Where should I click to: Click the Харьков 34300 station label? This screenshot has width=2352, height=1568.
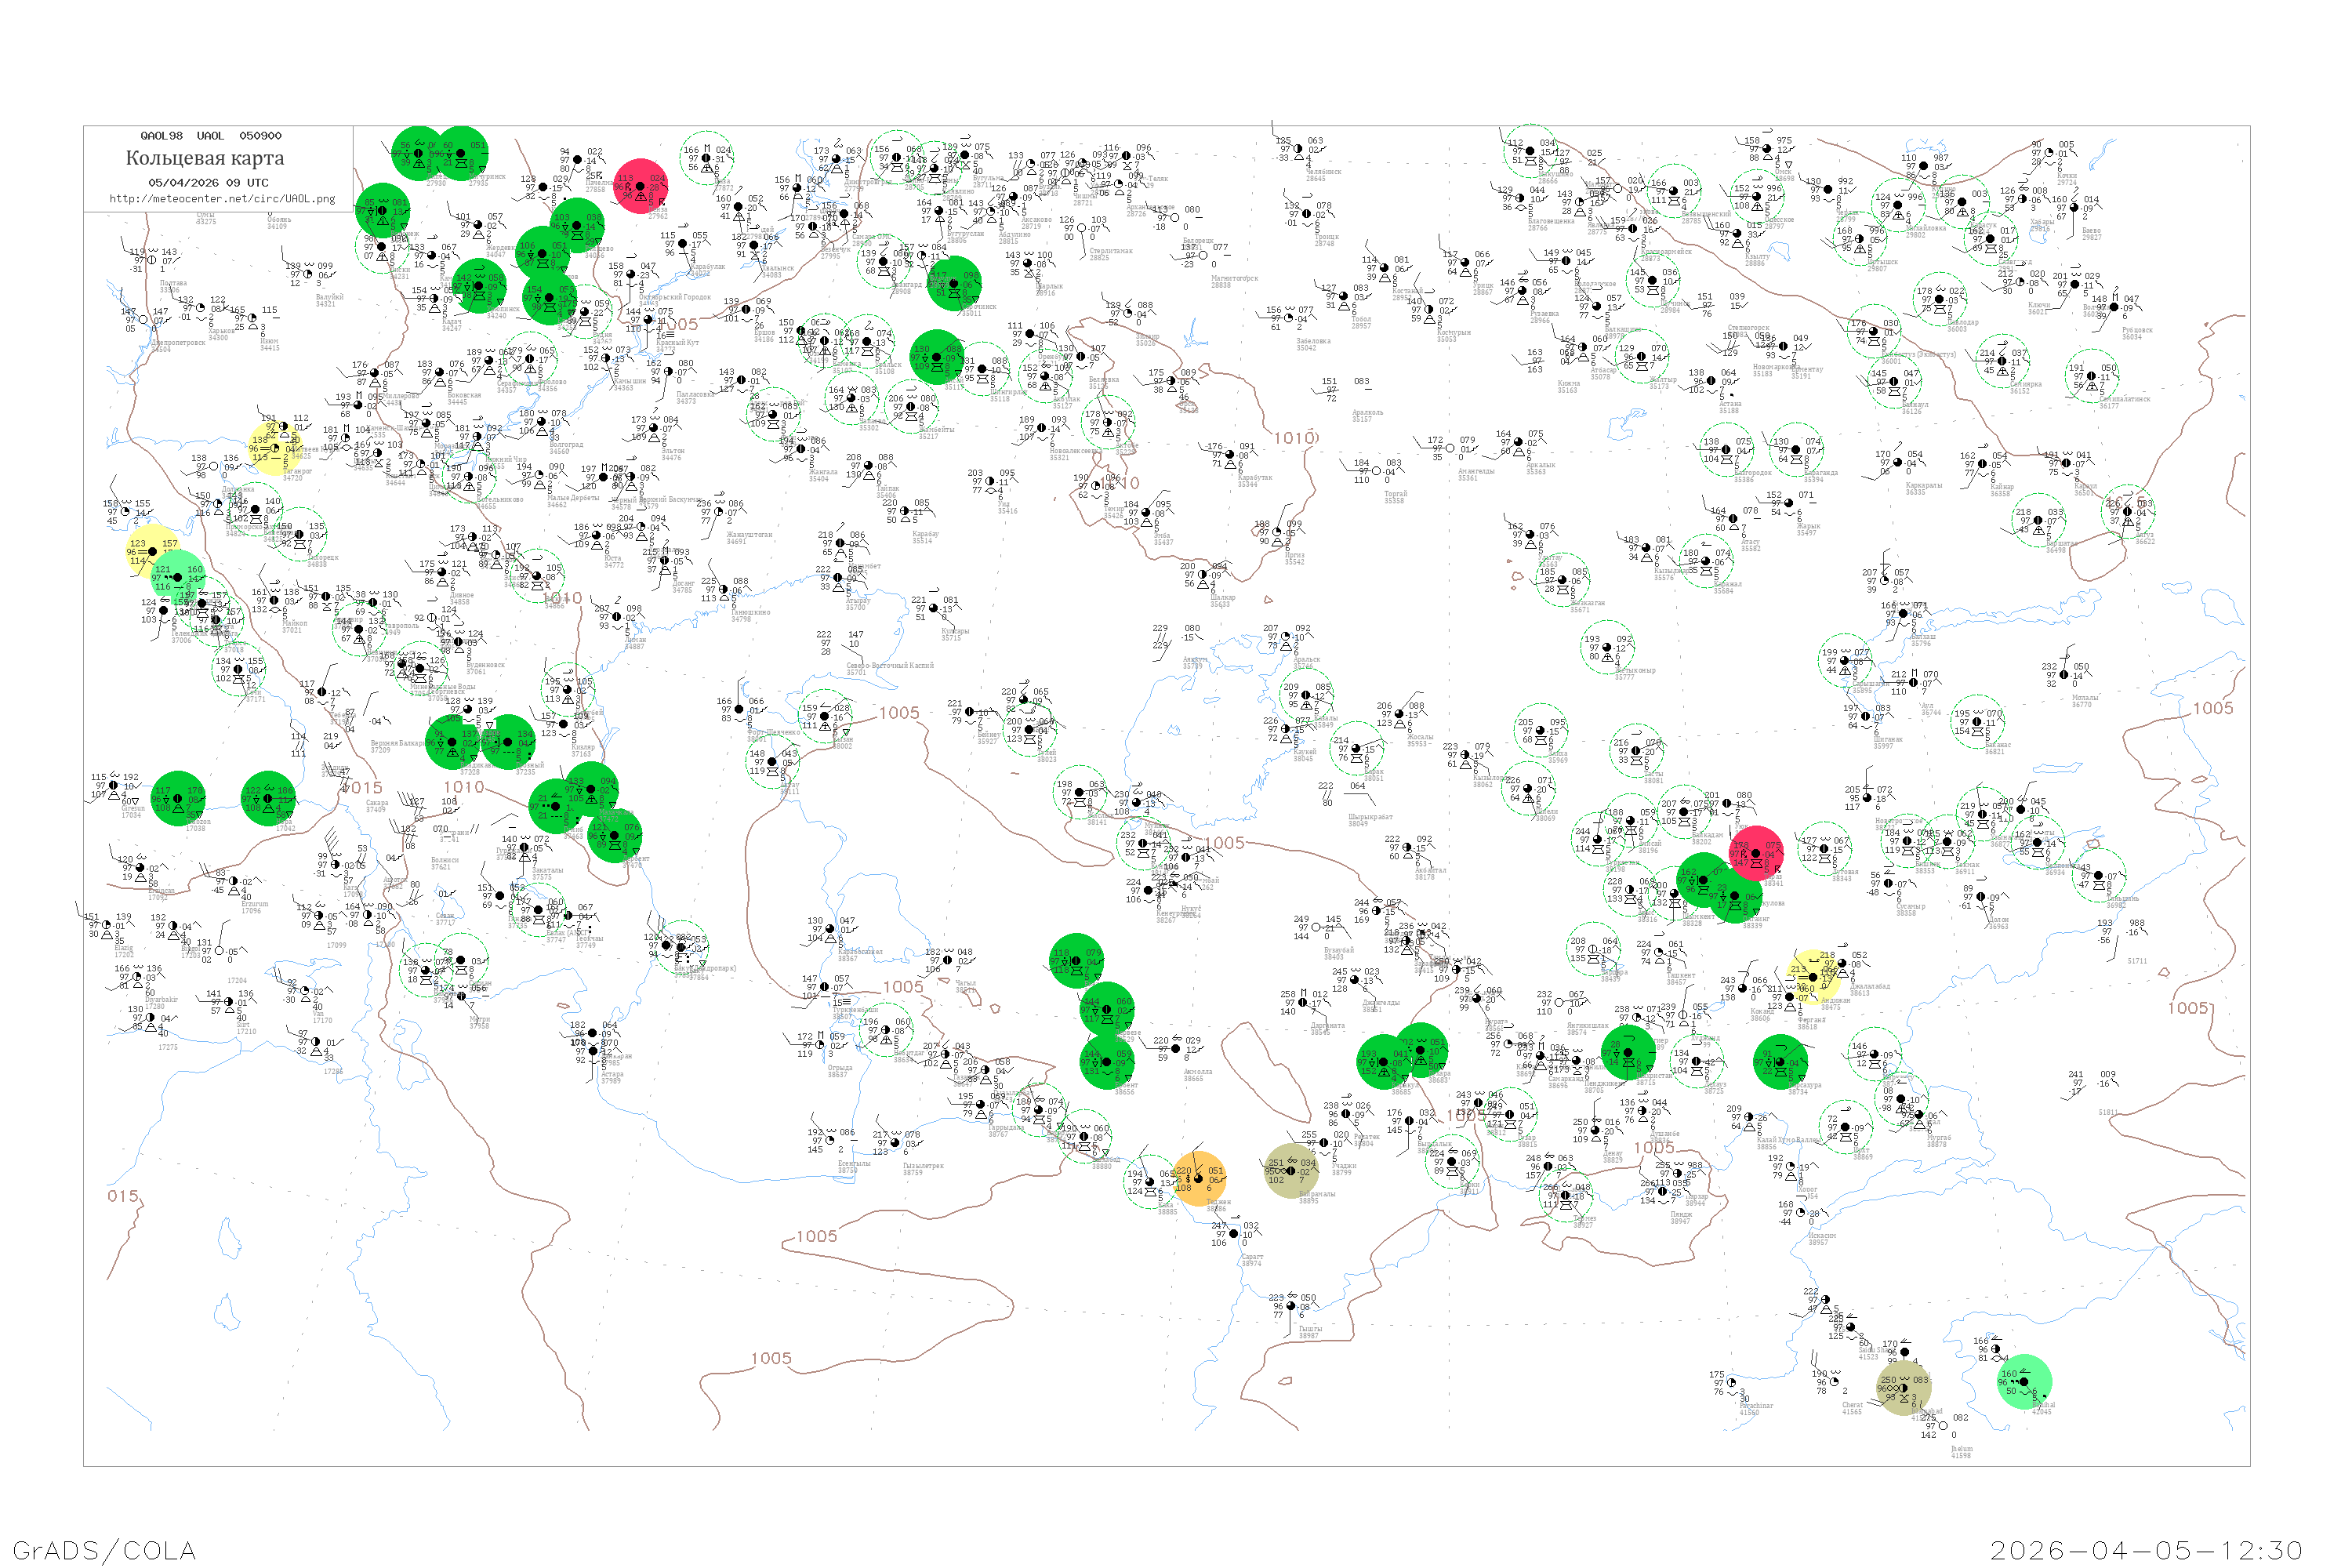click(x=220, y=334)
